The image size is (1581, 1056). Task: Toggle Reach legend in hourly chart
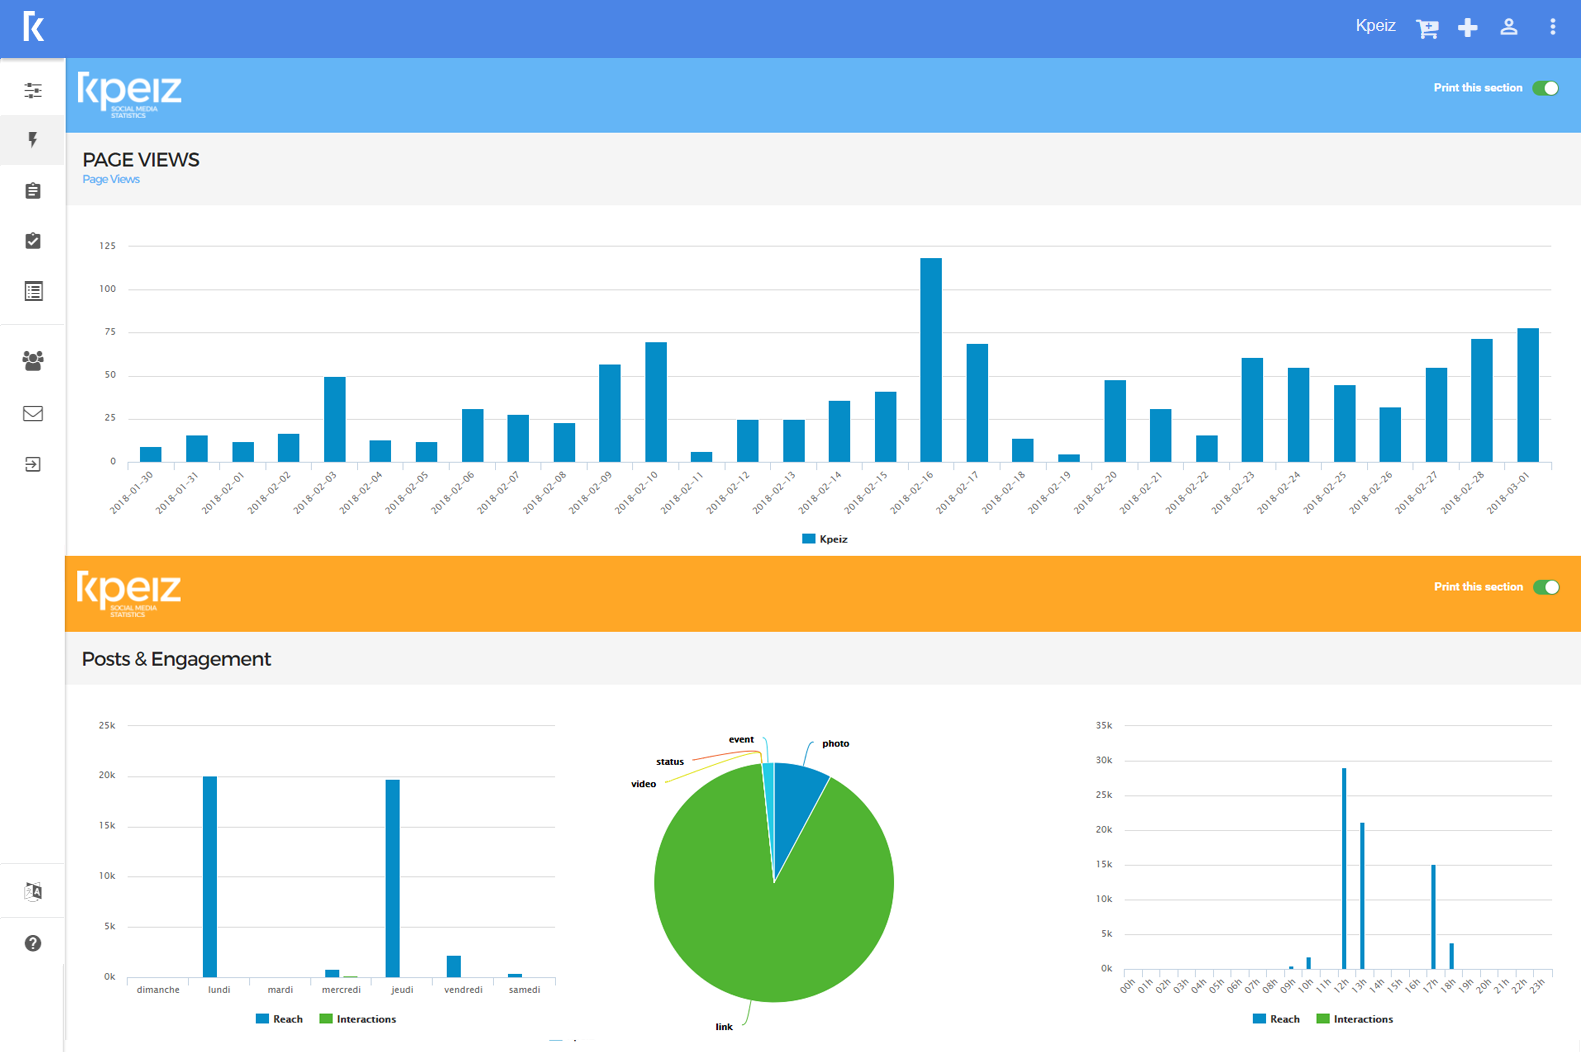click(1276, 1019)
